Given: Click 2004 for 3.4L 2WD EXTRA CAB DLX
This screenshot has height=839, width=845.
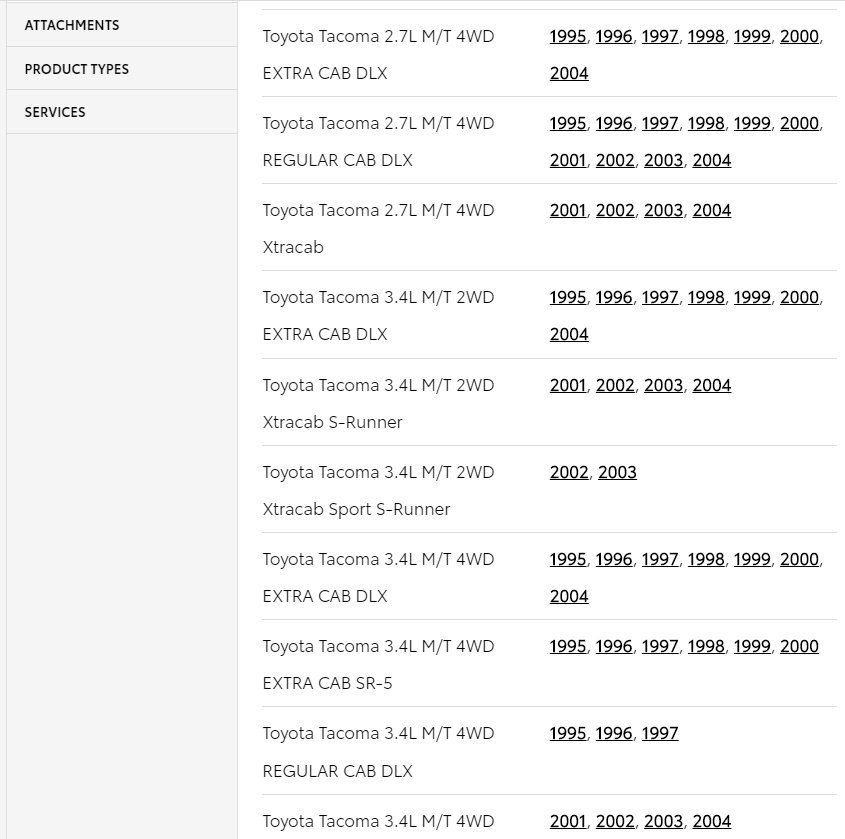Looking at the screenshot, I should pos(569,334).
